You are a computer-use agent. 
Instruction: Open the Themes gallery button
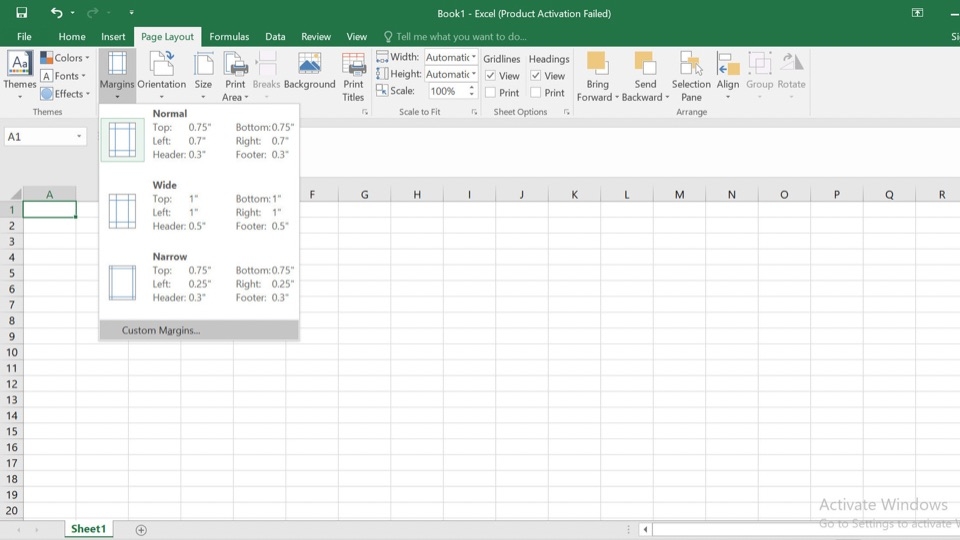click(x=20, y=76)
